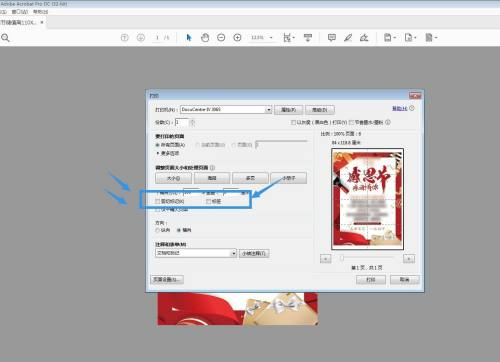Click the printer Properties button
Image resolution: width=500 pixels, height=362 pixels.
pos(288,110)
